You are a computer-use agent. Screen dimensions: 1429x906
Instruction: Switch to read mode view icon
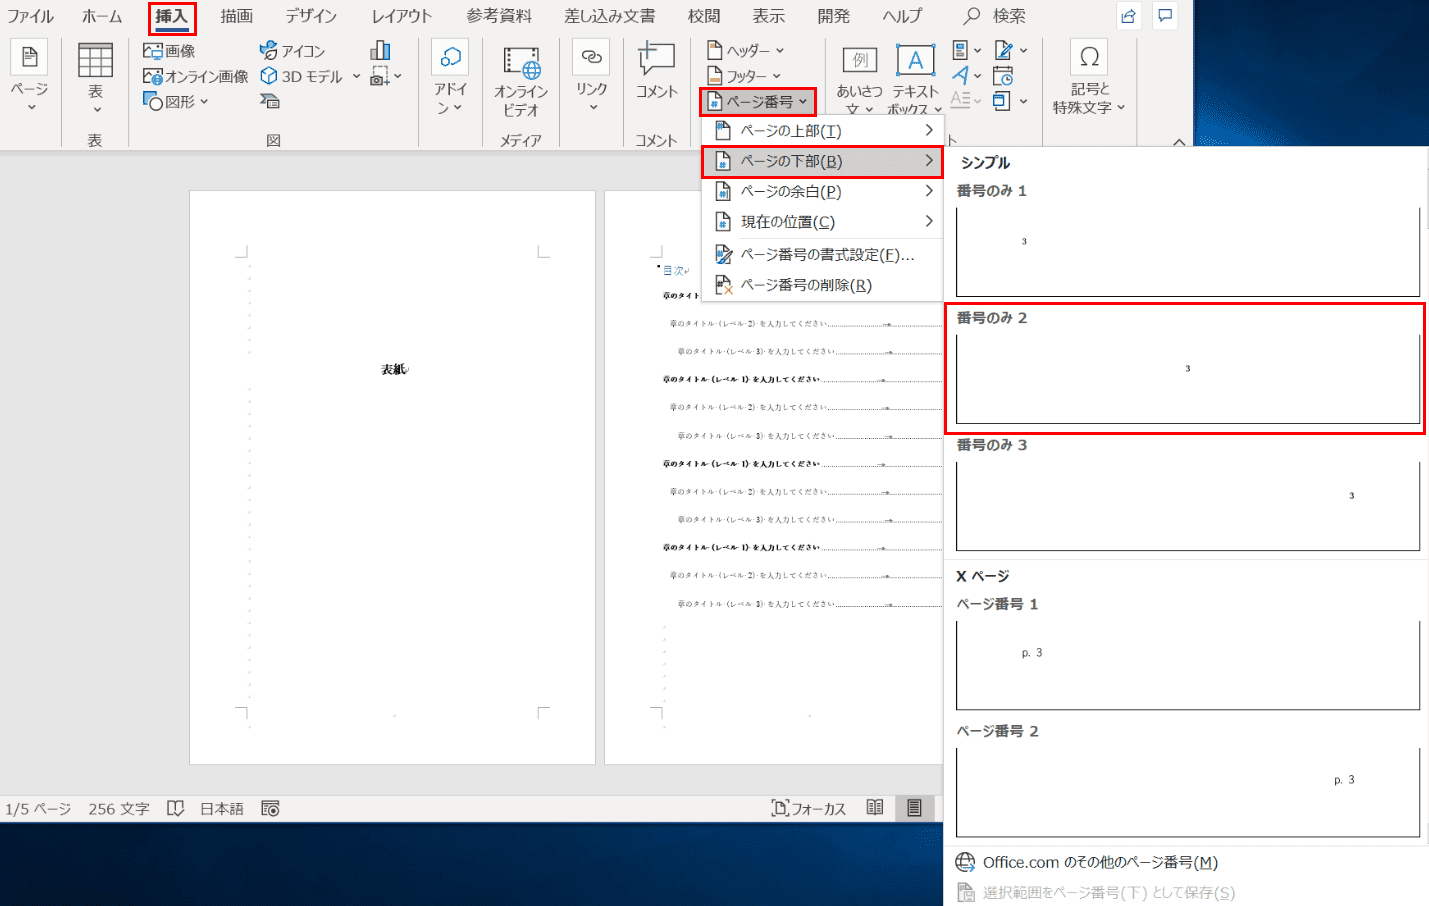coord(875,808)
